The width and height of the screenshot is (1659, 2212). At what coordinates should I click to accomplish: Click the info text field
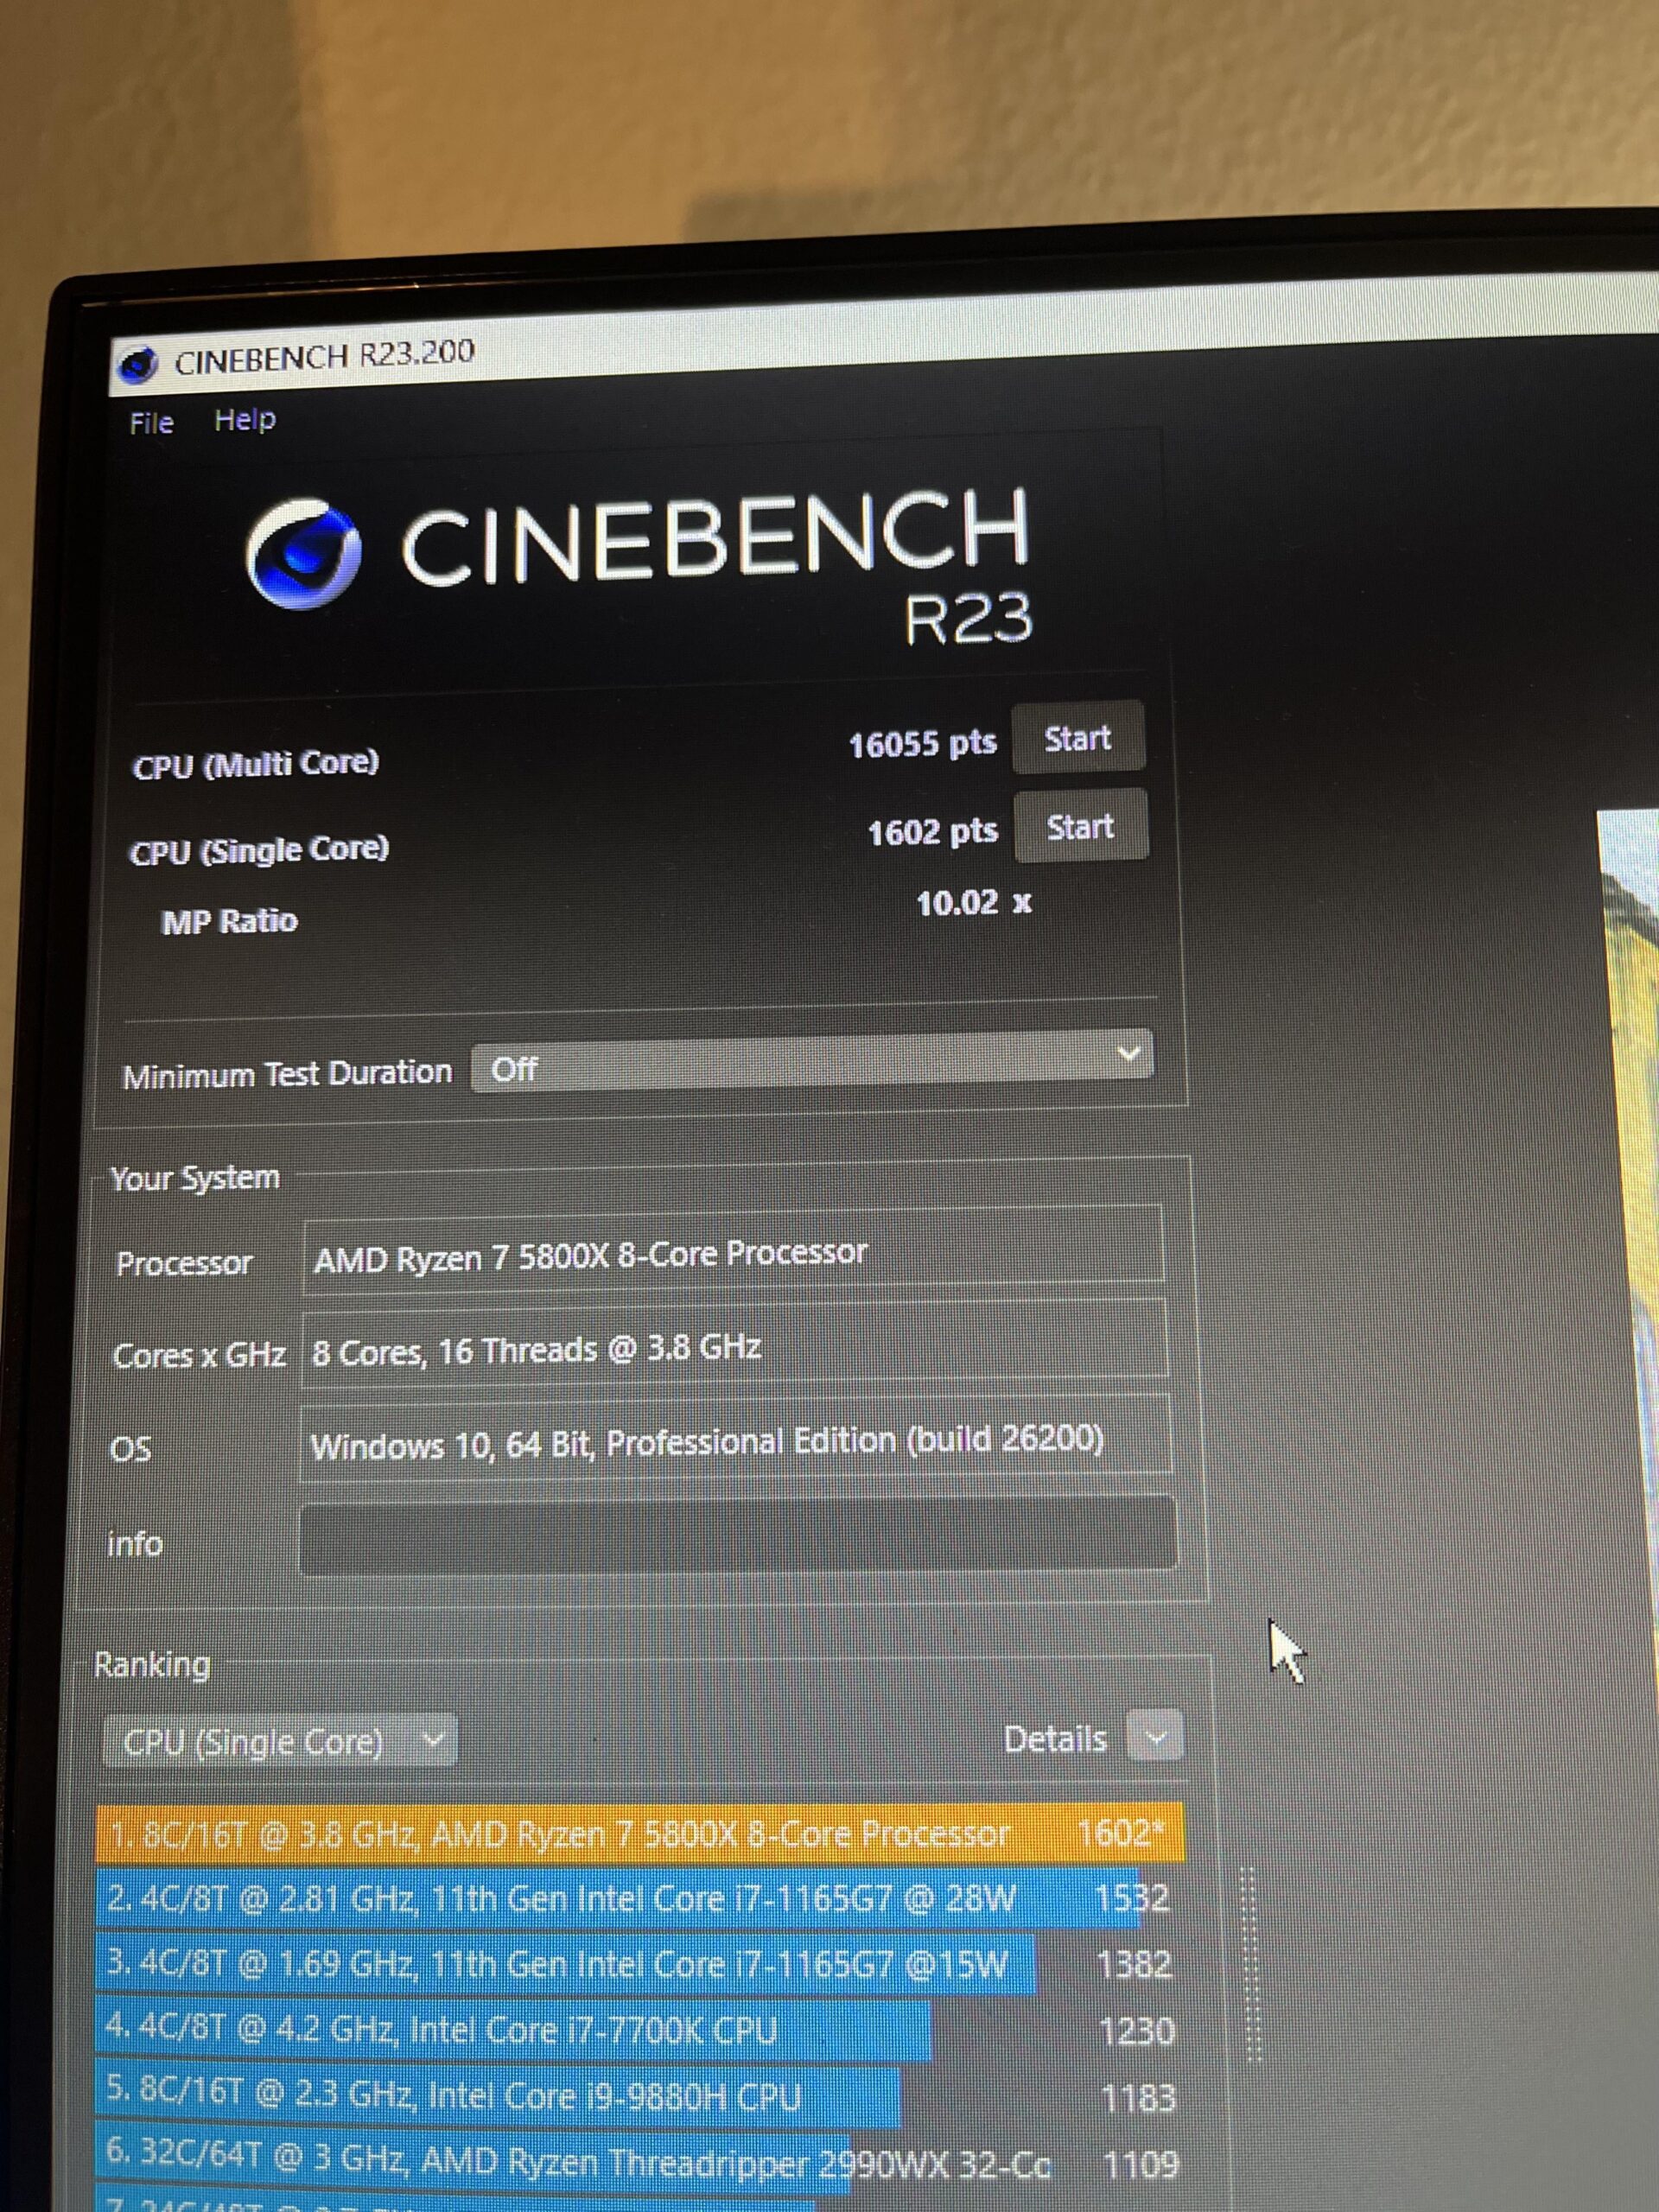pyautogui.click(x=738, y=1533)
